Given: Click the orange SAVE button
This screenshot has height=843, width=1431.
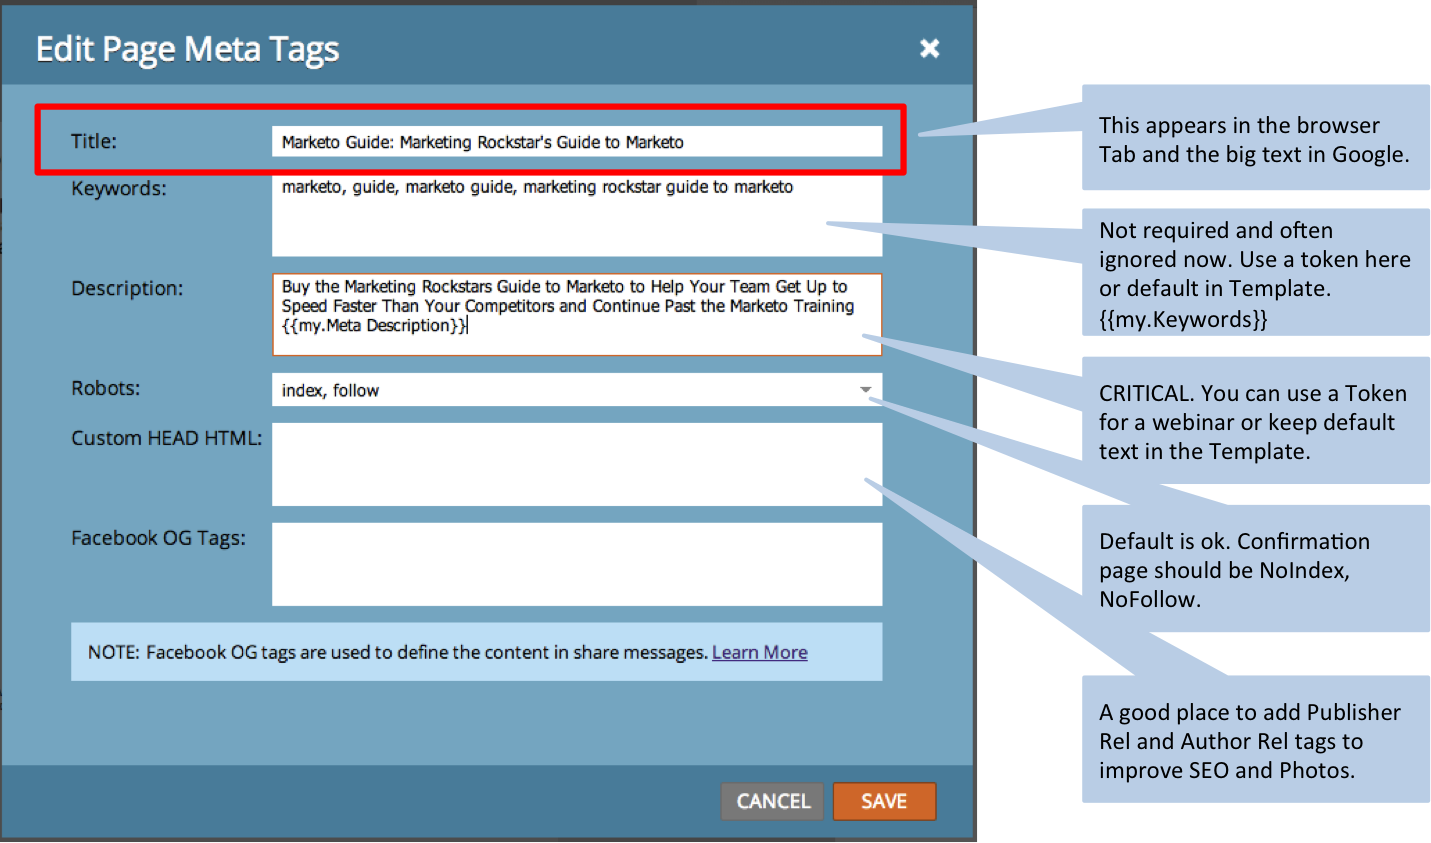Looking at the screenshot, I should (884, 801).
